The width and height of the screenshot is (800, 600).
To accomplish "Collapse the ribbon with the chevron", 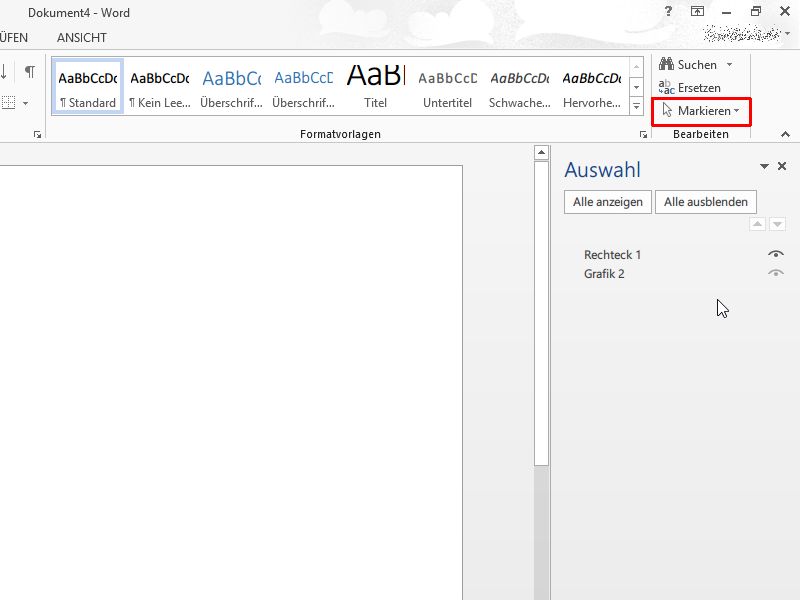I will (x=785, y=134).
